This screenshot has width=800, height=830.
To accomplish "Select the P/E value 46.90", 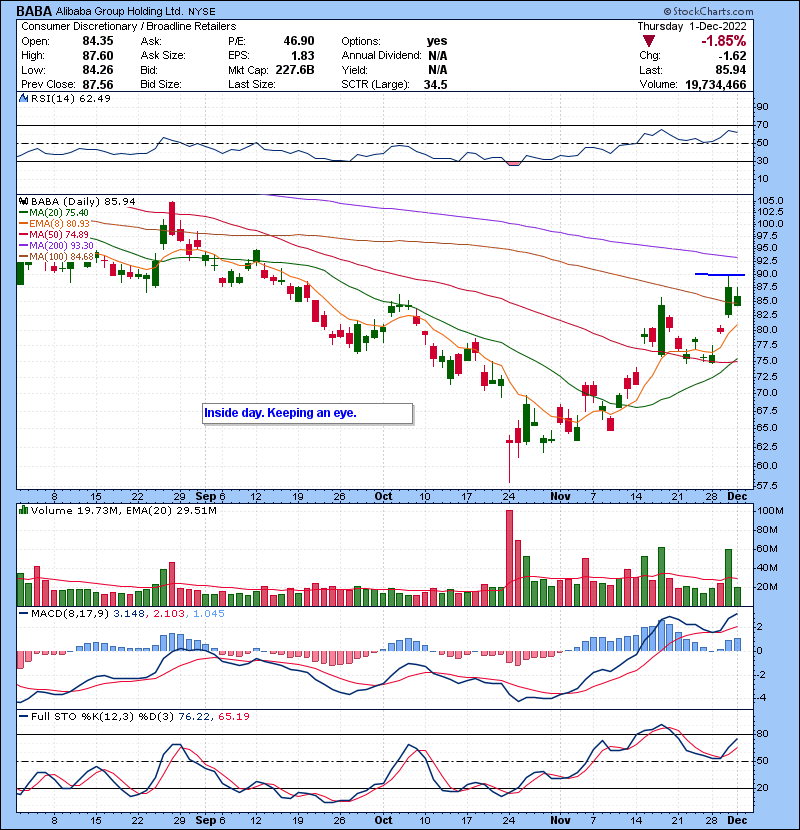I will click(x=299, y=41).
